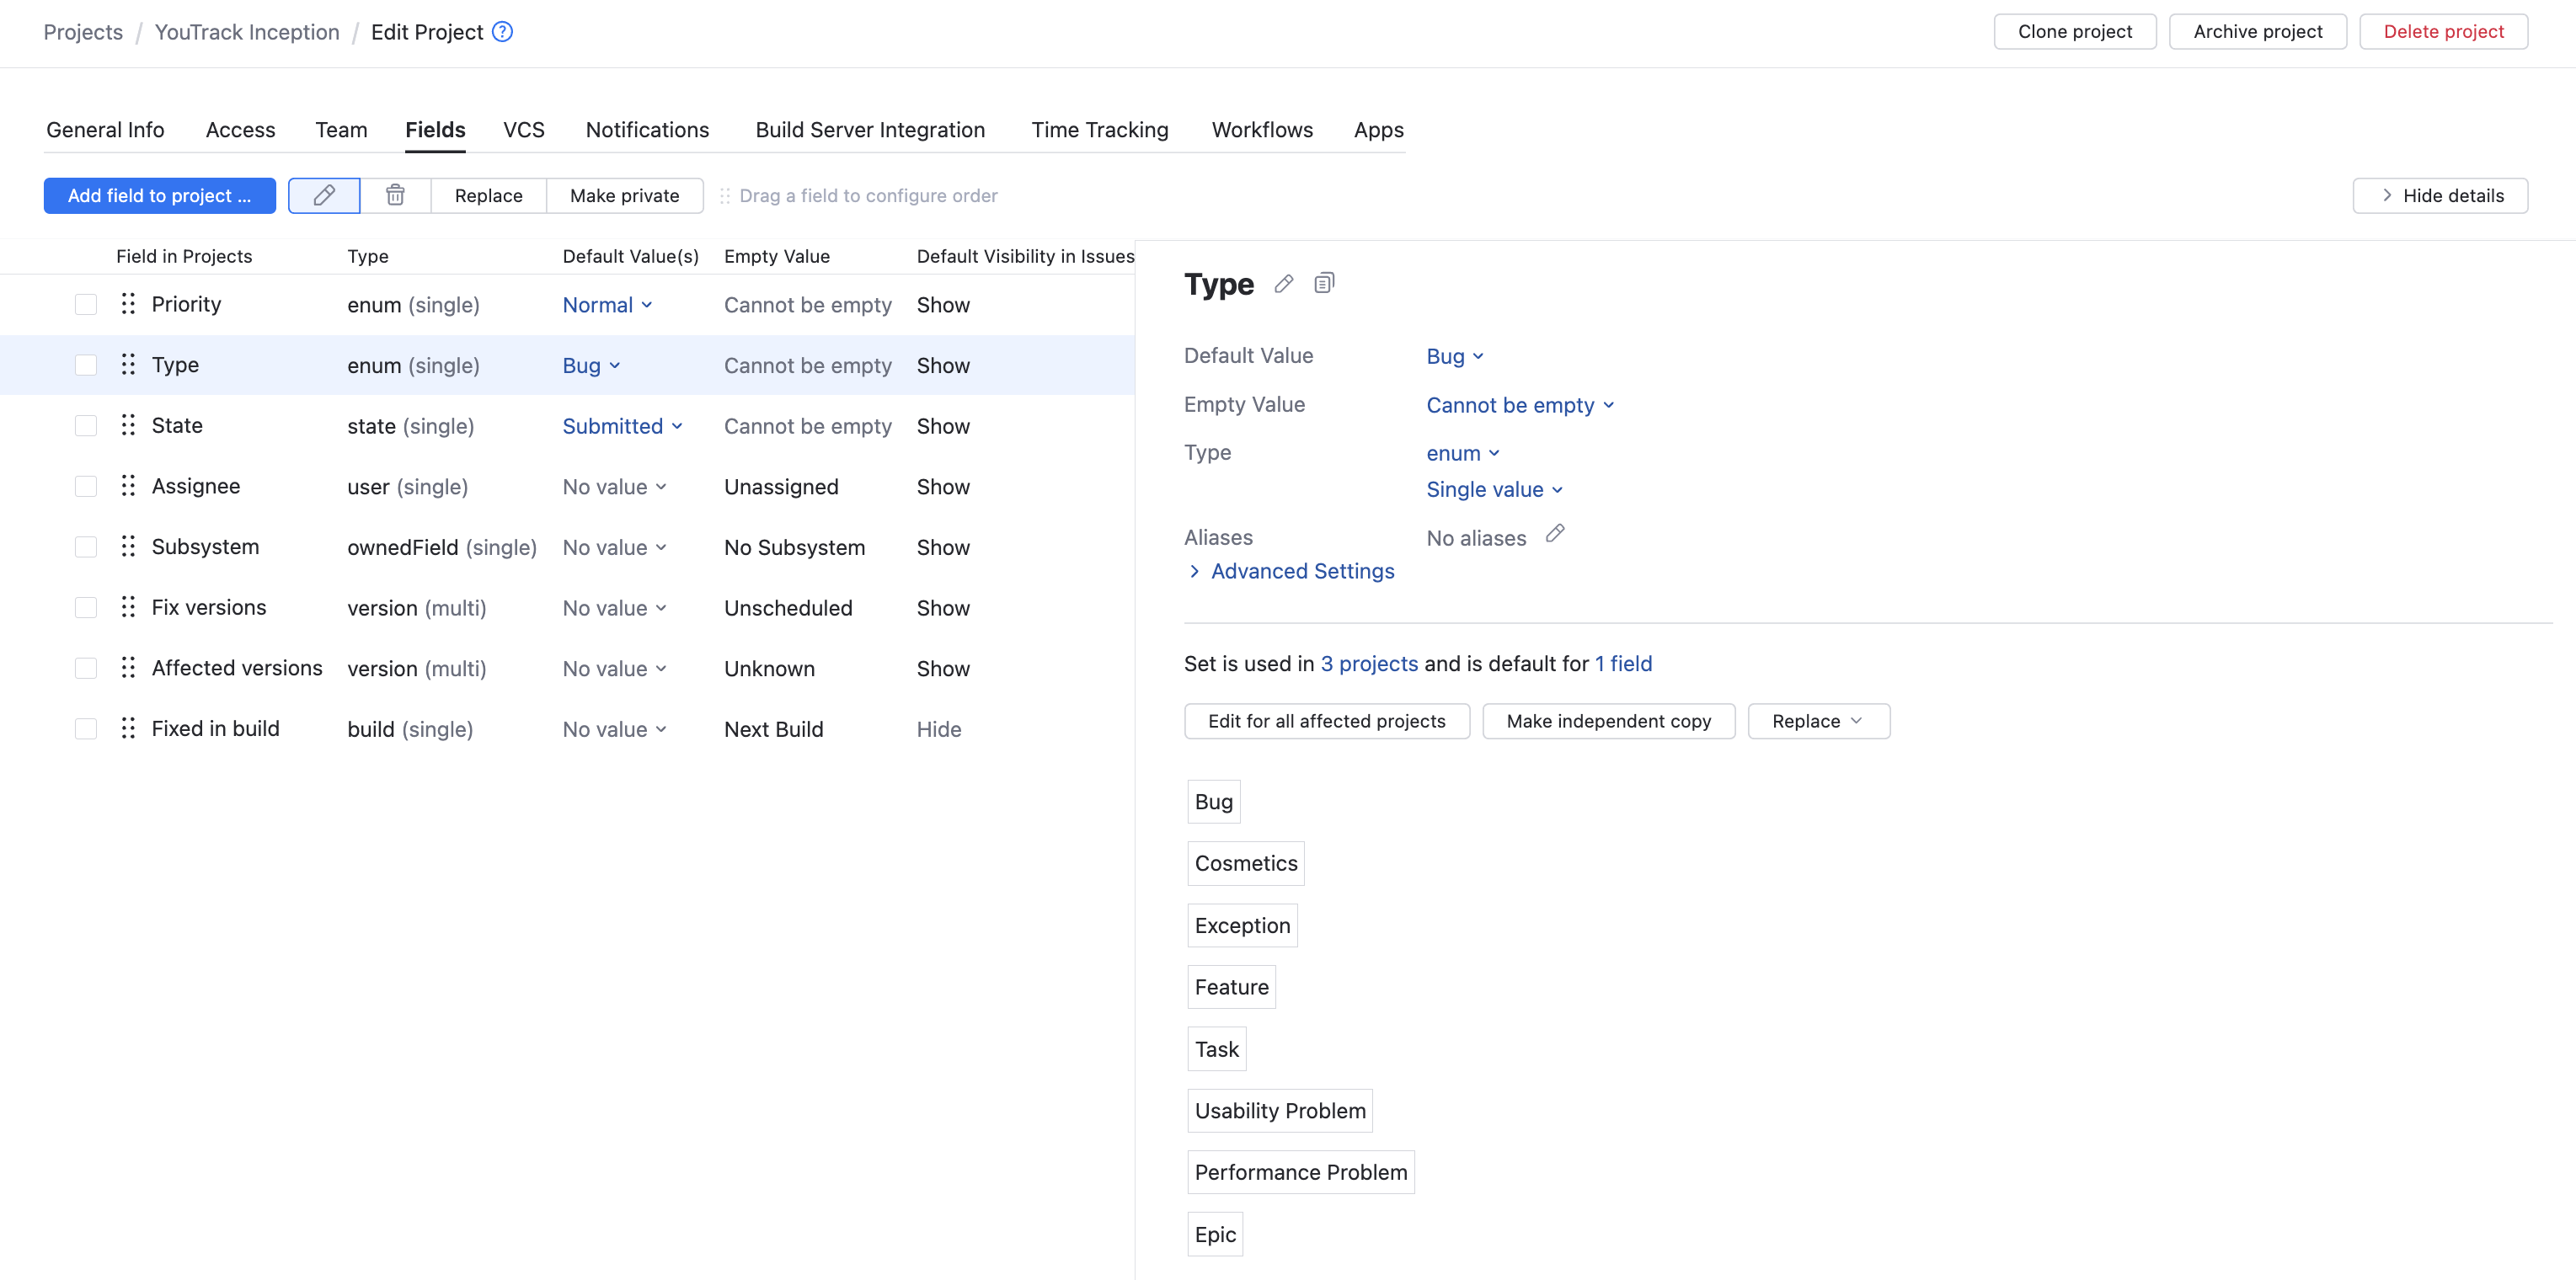Click the copy icon next to Type heading

coord(1325,283)
